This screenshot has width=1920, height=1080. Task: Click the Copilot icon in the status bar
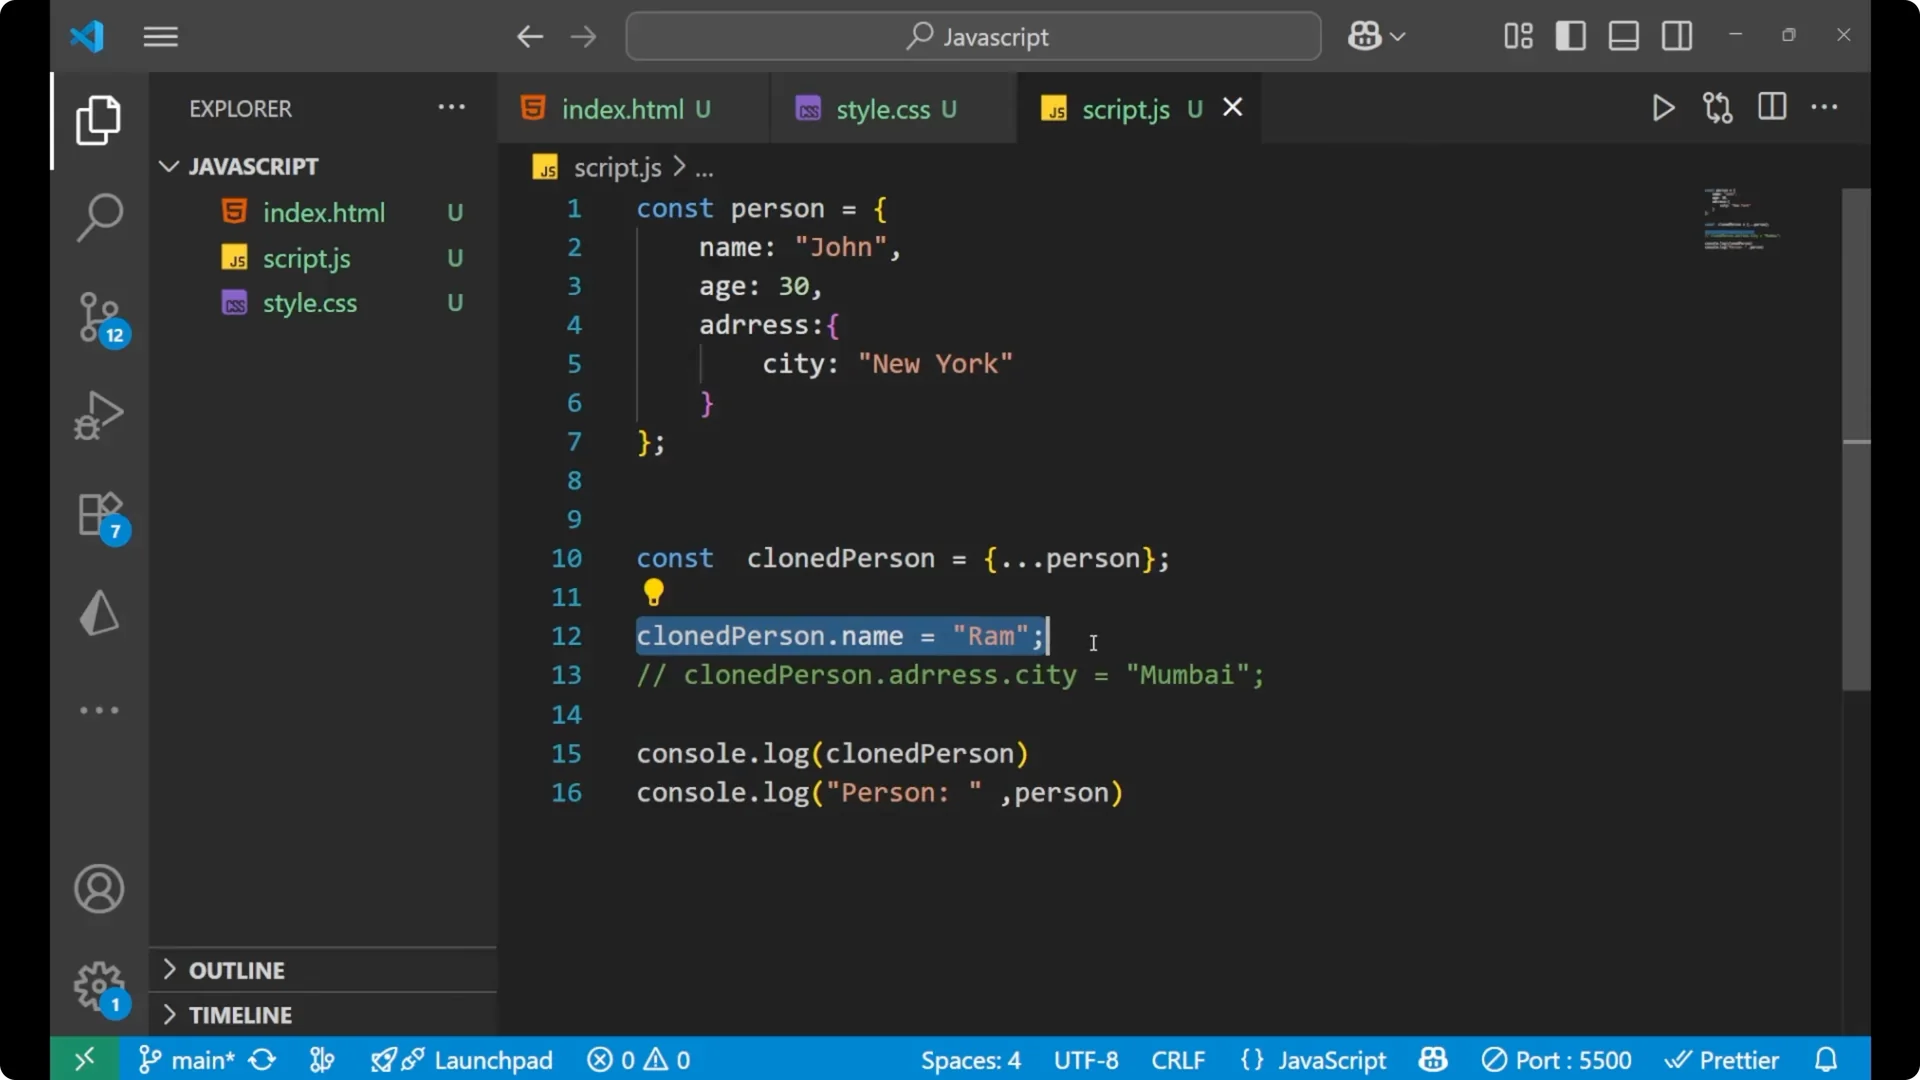pos(1432,1059)
